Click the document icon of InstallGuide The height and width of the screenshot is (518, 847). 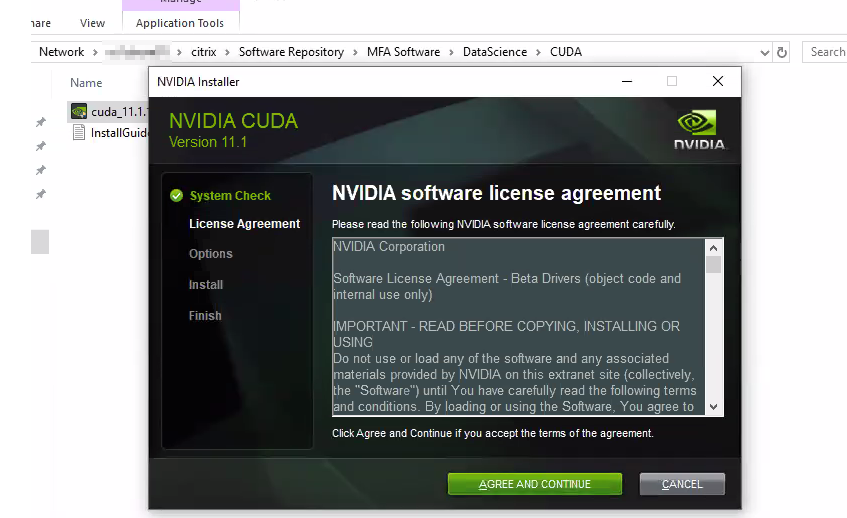pyautogui.click(x=79, y=132)
